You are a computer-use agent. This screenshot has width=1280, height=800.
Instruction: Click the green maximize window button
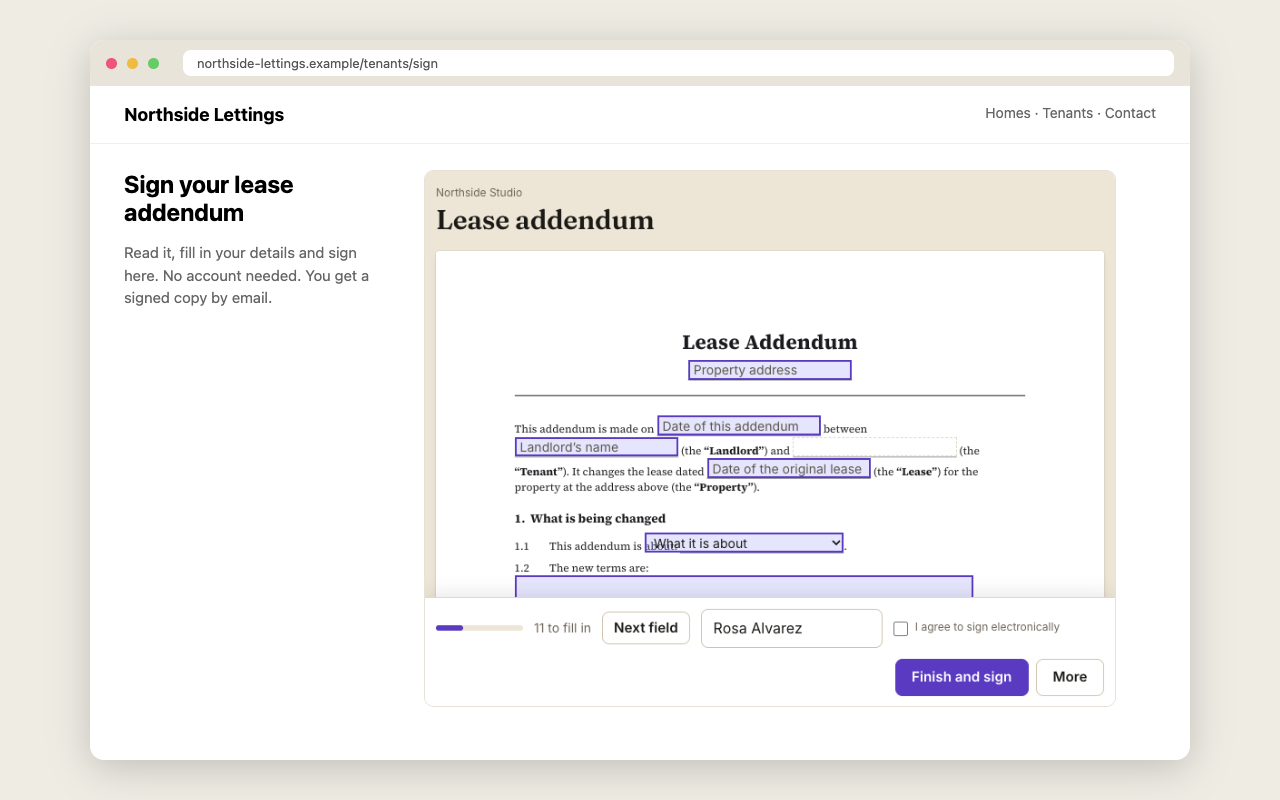(x=153, y=63)
